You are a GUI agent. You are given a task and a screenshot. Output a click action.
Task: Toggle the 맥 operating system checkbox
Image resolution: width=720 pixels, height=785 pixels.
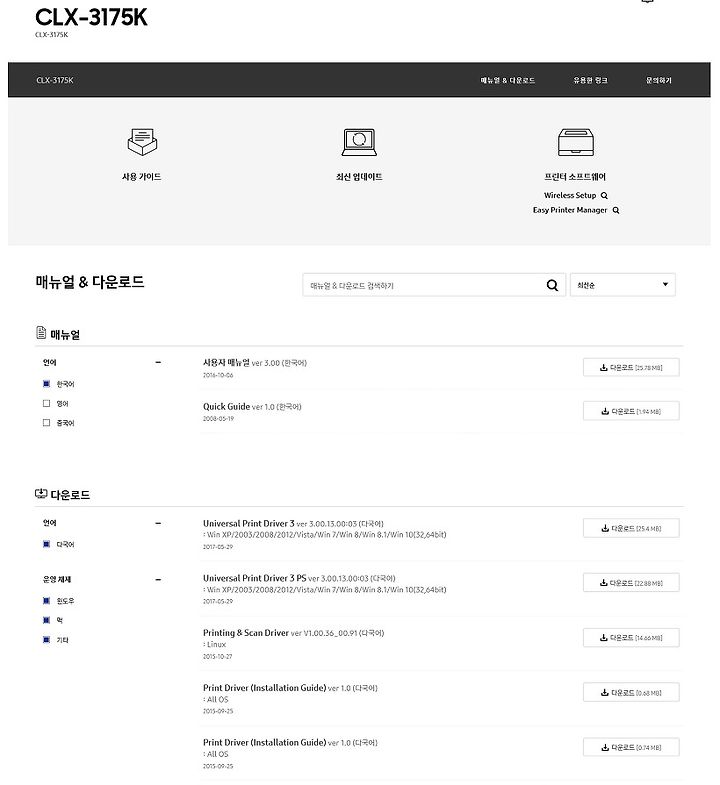tap(47, 620)
